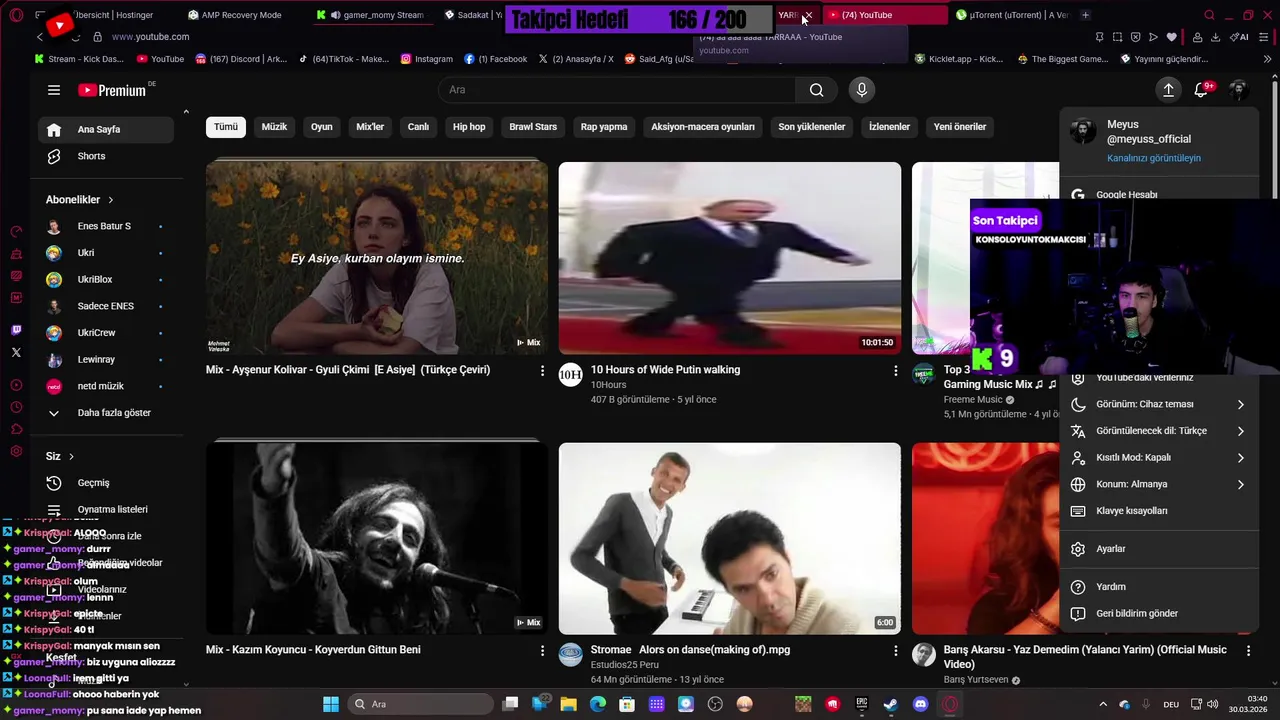Open the Facebook bookmark
The height and width of the screenshot is (720, 1280).
coord(496,59)
